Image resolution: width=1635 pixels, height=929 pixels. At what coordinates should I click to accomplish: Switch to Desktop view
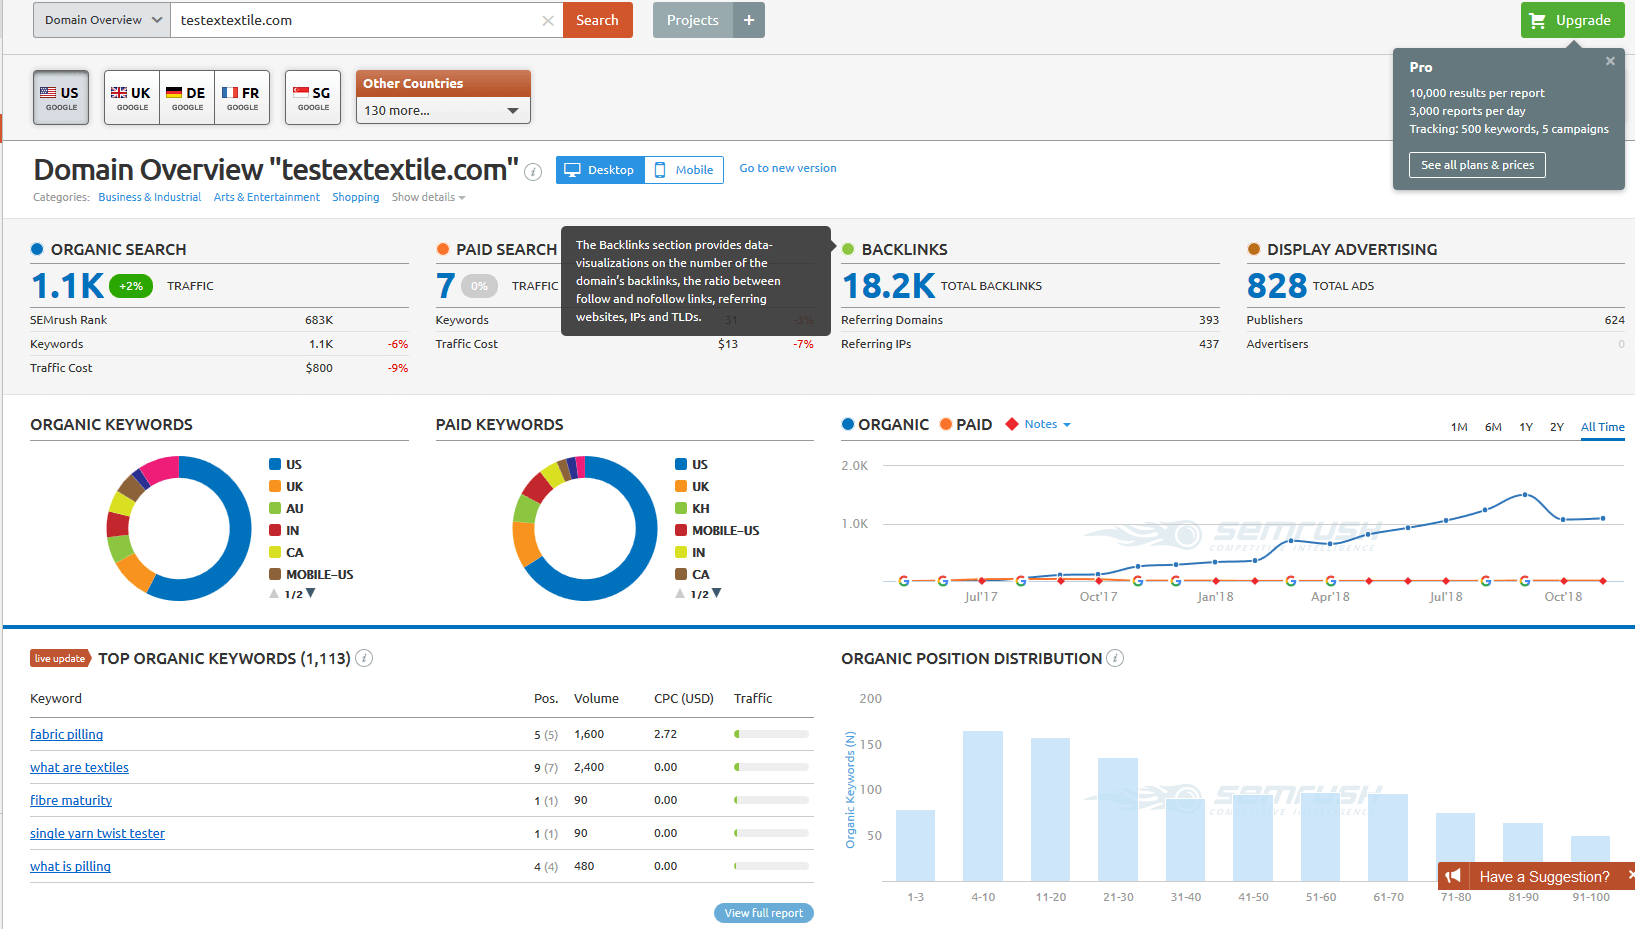600,170
